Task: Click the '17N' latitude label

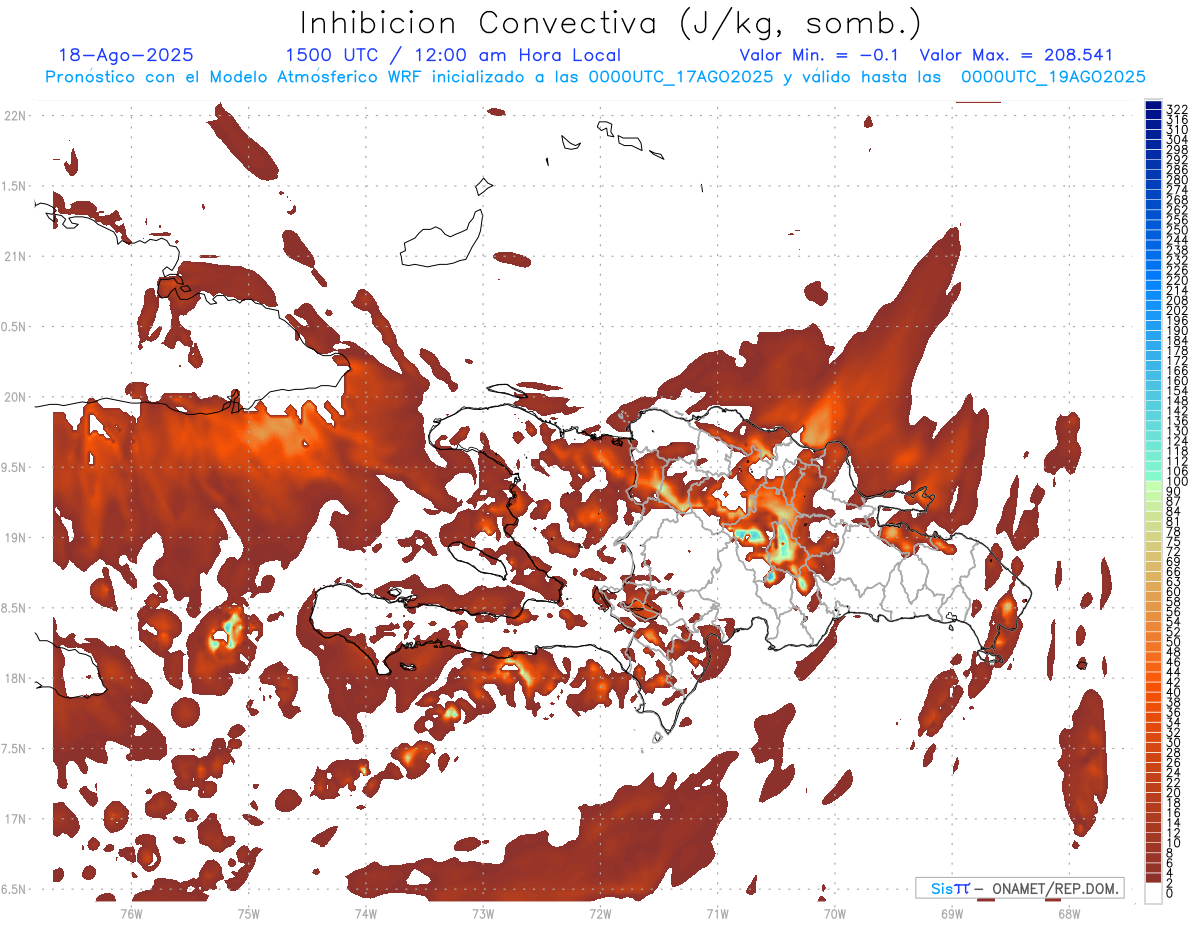Action: 15,819
